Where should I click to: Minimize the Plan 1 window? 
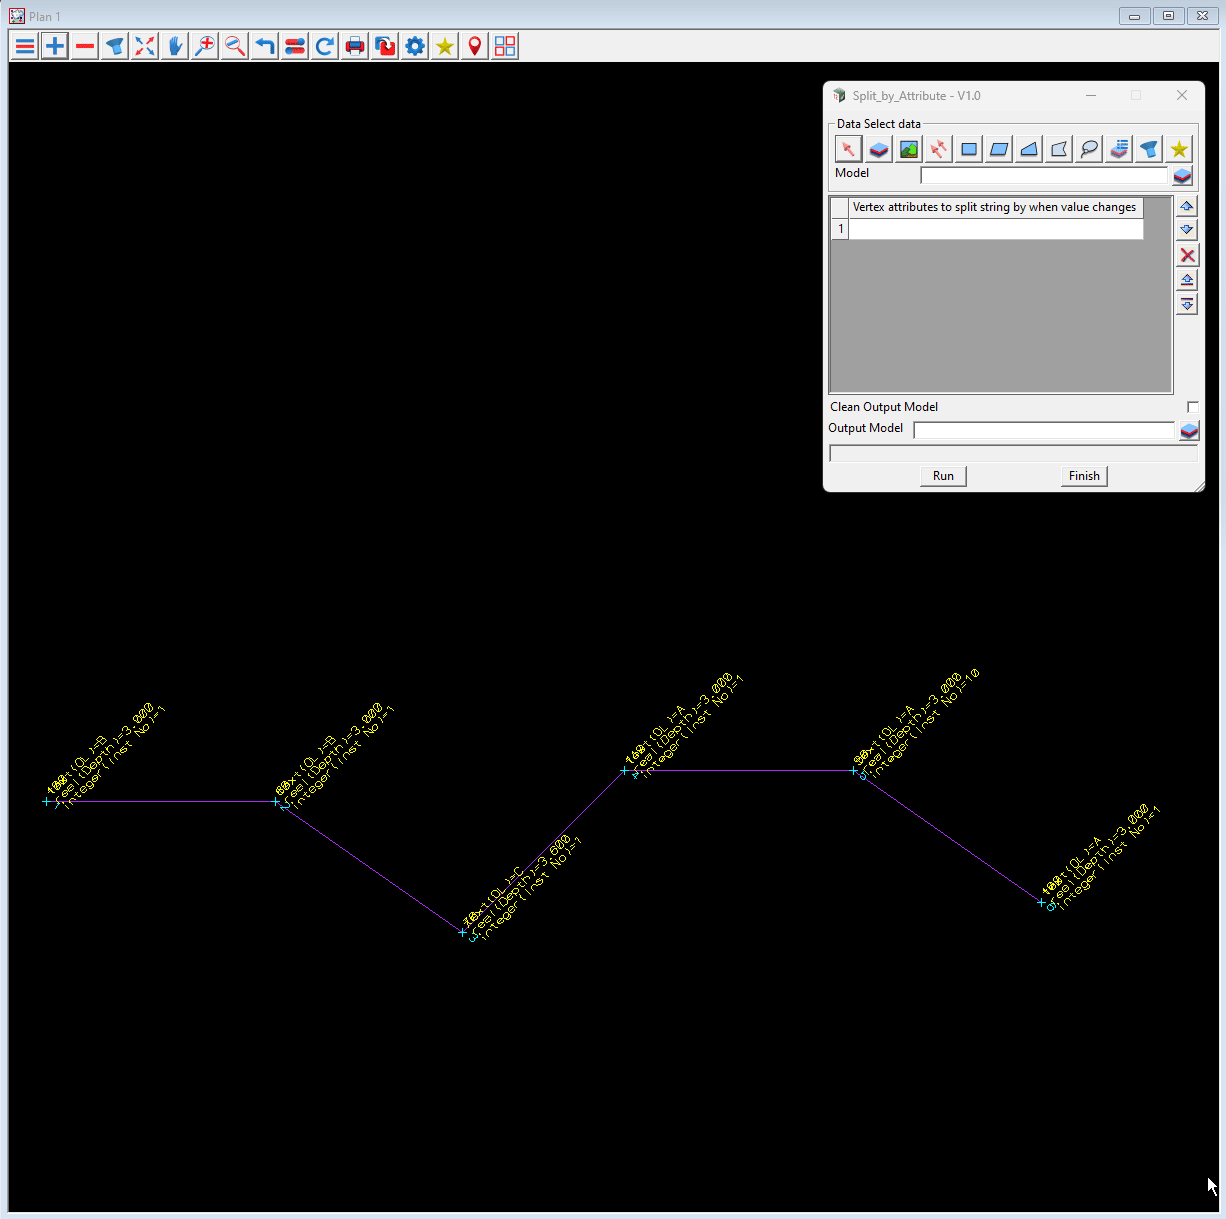tap(1134, 16)
